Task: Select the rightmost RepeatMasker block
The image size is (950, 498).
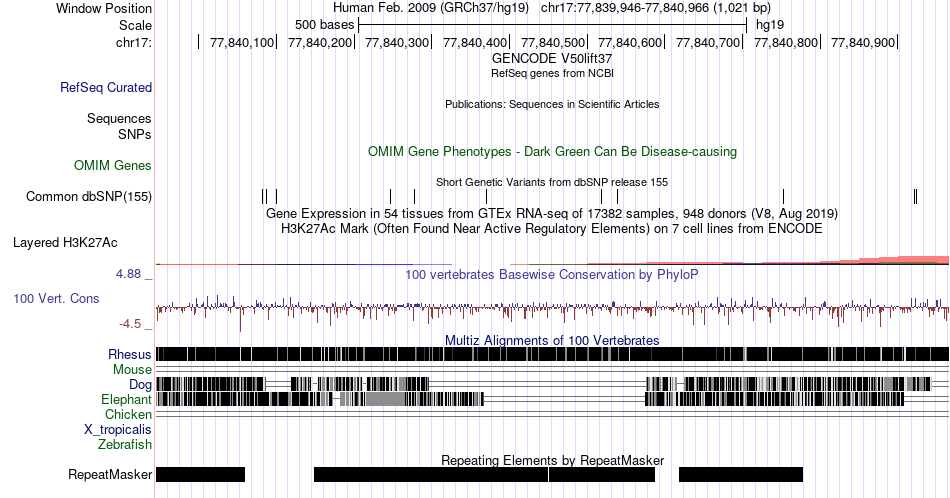Action: click(740, 474)
